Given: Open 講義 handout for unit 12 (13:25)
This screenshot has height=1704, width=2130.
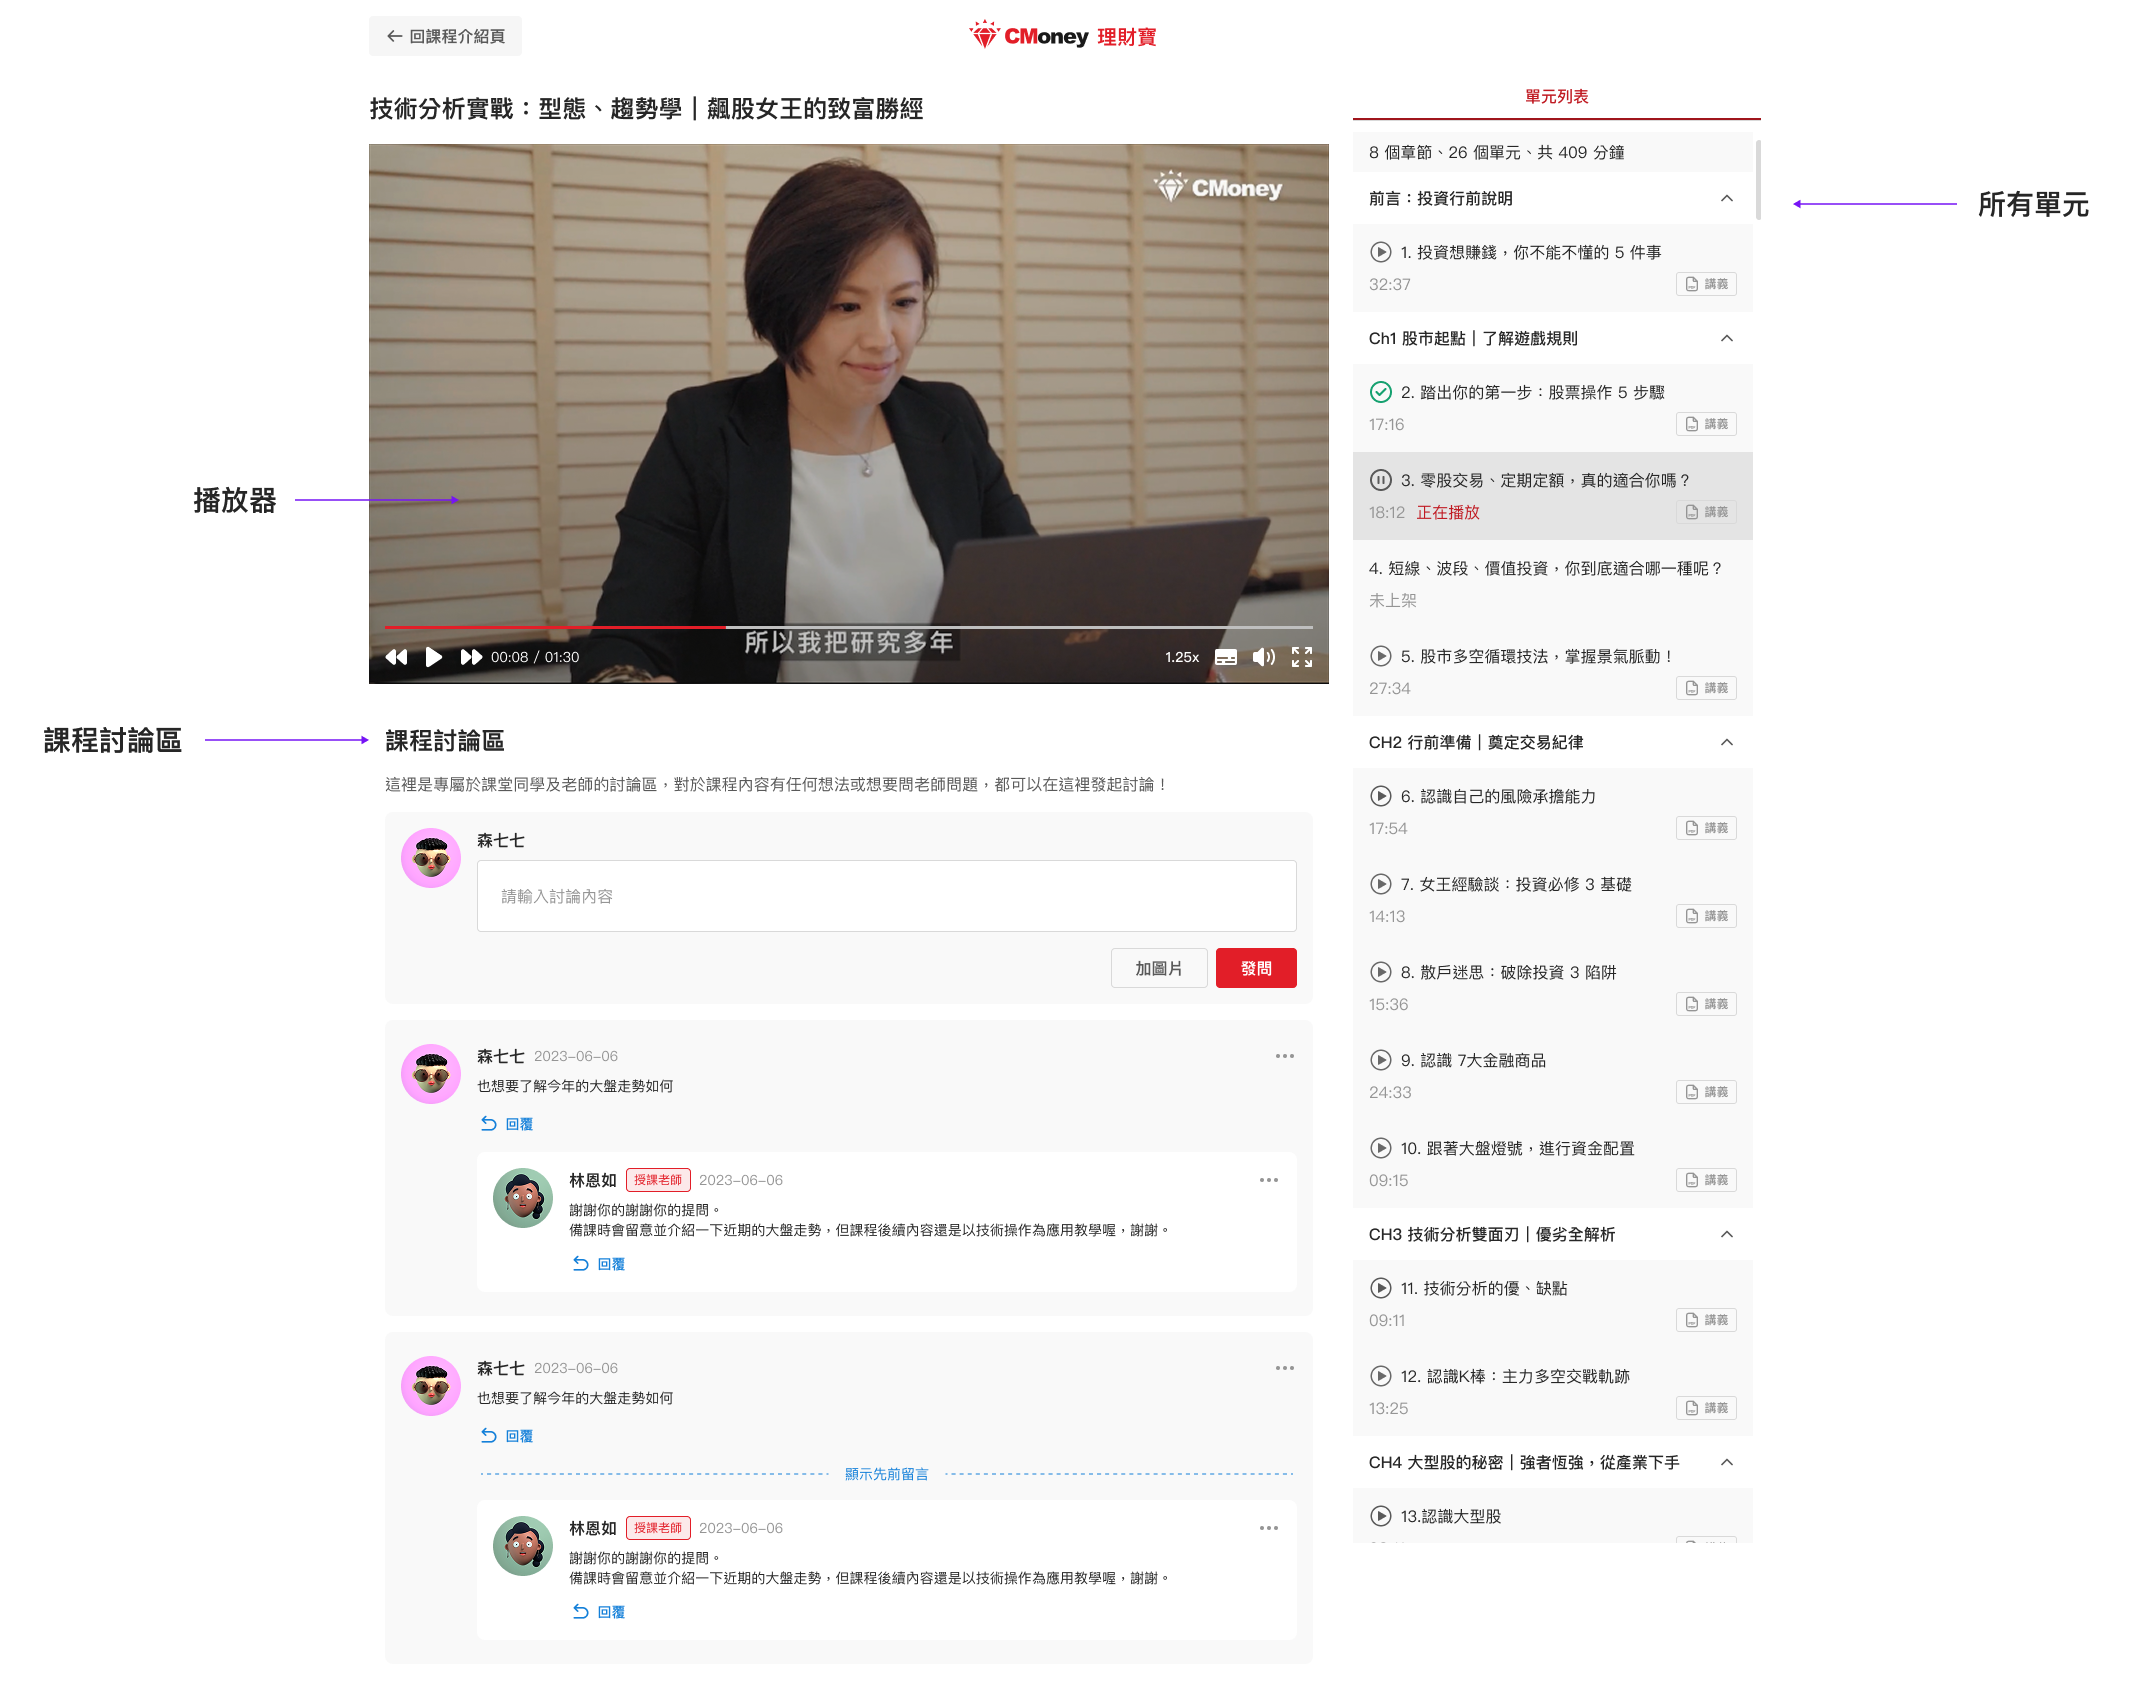Looking at the screenshot, I should [x=1706, y=1408].
